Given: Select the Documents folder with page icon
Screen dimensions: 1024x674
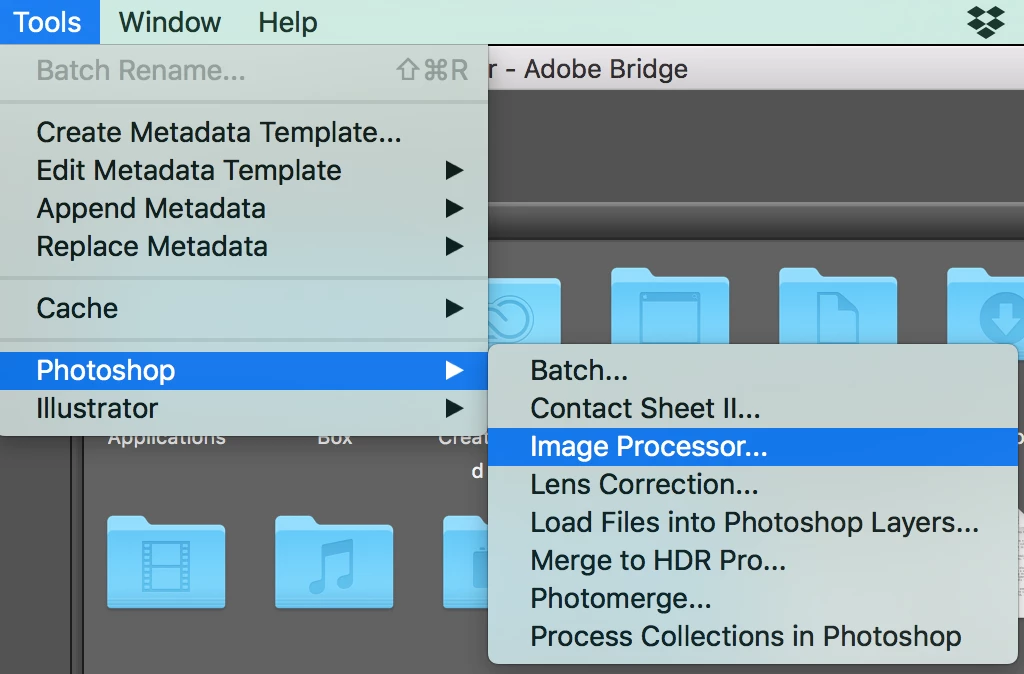Looking at the screenshot, I should click(838, 306).
